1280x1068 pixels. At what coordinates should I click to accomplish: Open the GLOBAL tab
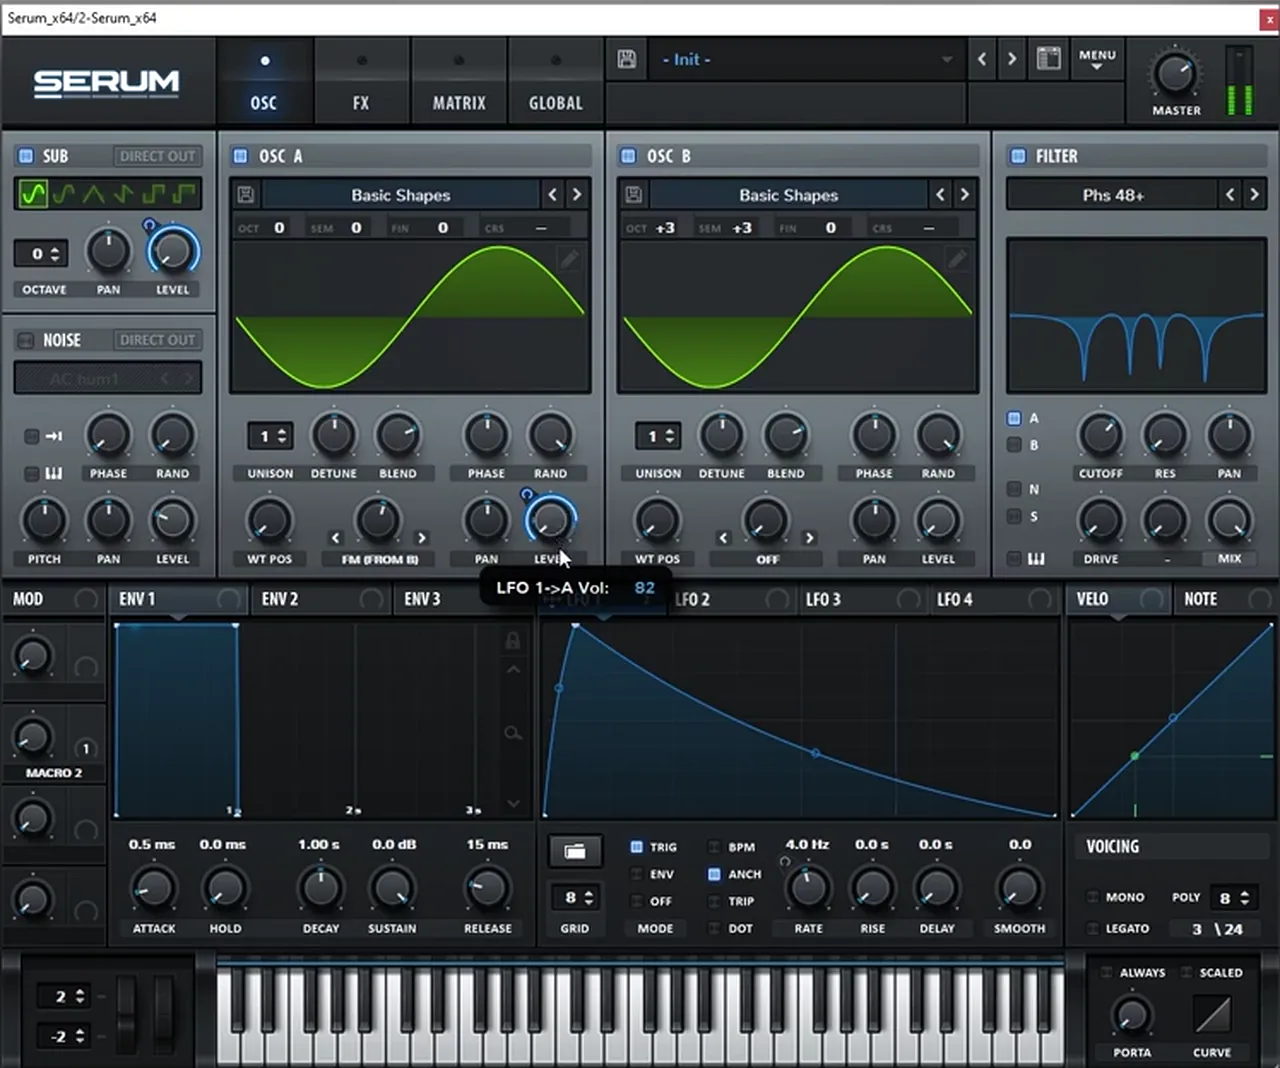(x=556, y=82)
